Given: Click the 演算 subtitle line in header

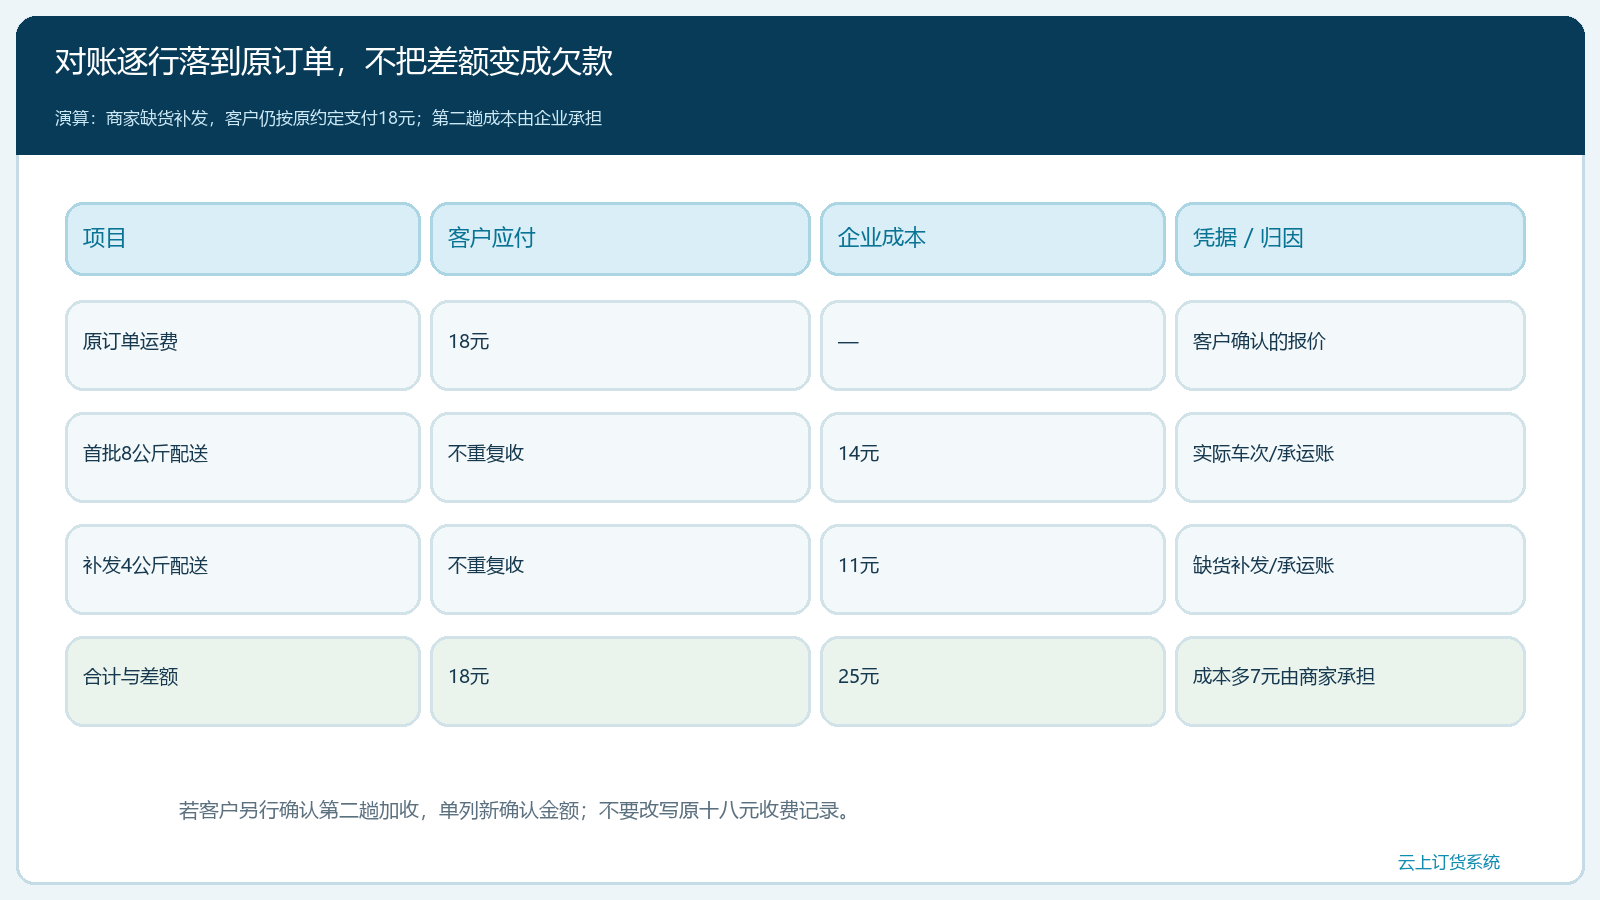Looking at the screenshot, I should [x=328, y=118].
